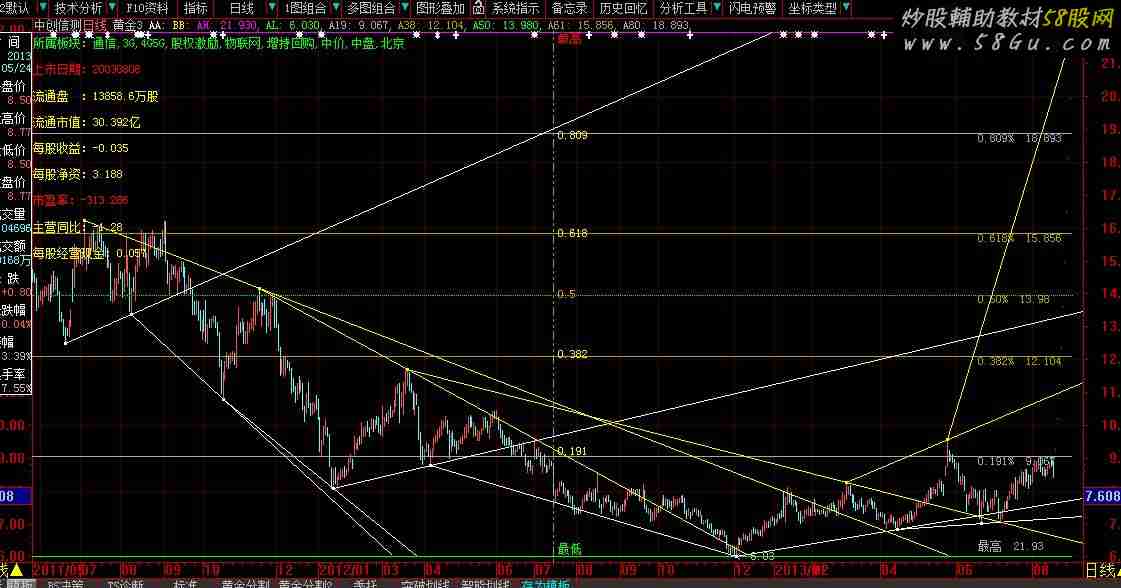Viewport: 1121px width, 588px height.
Task: Click the A19: 9.067 indicator value
Action: pos(357,26)
